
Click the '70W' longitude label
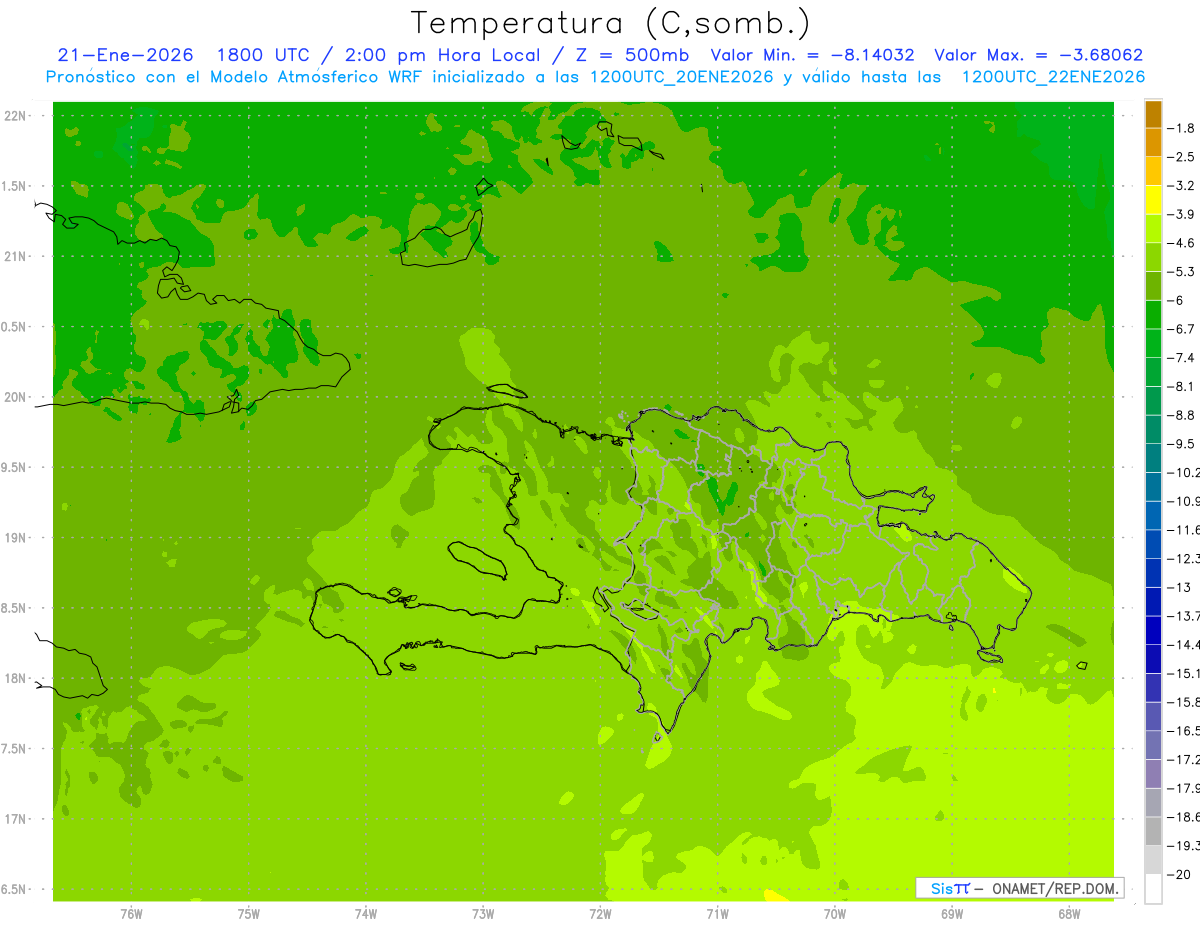835,913
